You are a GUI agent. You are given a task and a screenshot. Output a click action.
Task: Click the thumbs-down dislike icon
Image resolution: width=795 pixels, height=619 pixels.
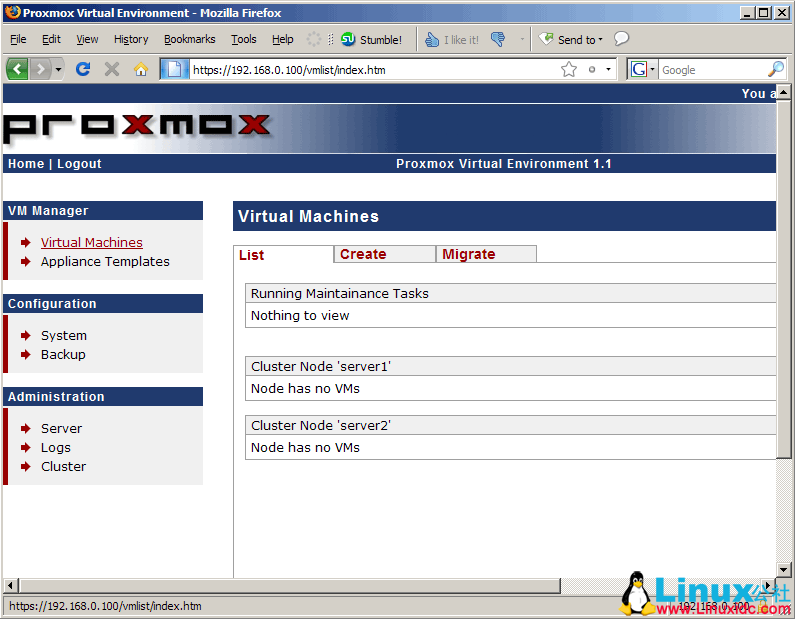pos(498,40)
